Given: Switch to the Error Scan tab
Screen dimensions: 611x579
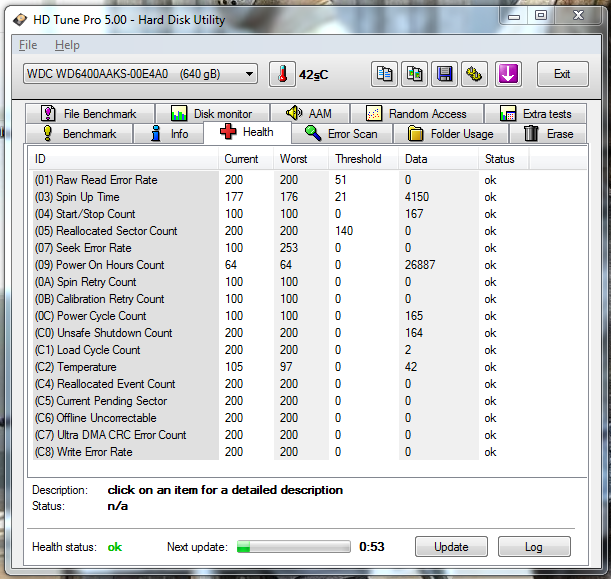Looking at the screenshot, I should (x=342, y=134).
